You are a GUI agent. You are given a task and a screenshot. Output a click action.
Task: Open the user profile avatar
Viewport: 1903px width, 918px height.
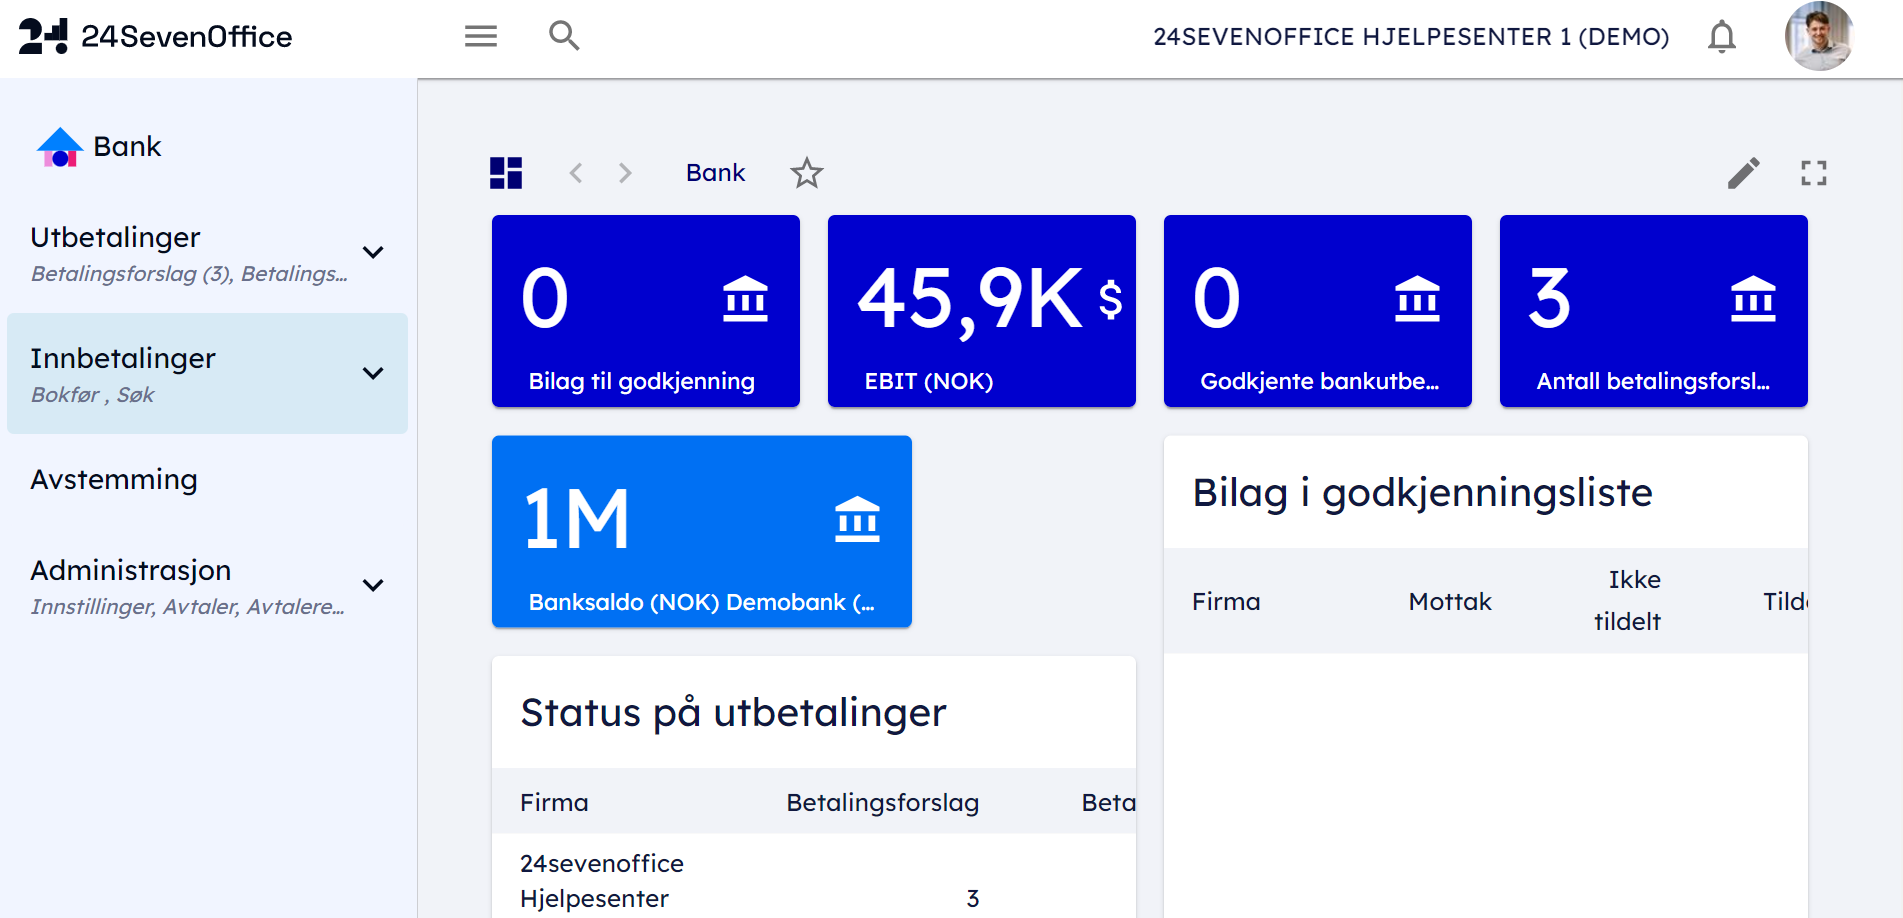[1818, 37]
